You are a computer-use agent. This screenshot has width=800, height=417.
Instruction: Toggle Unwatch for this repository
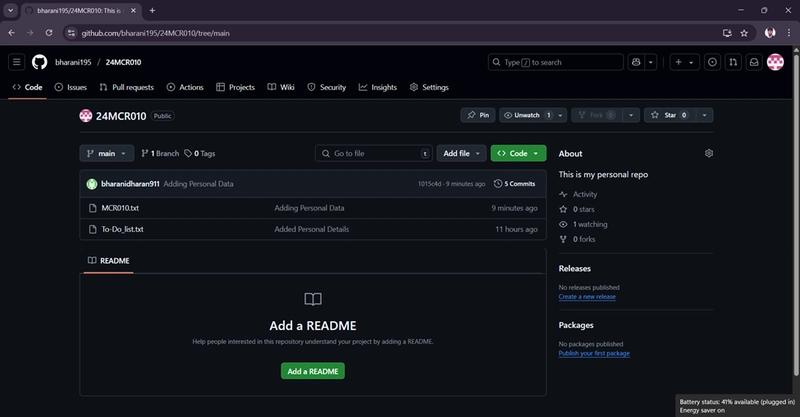(x=527, y=115)
